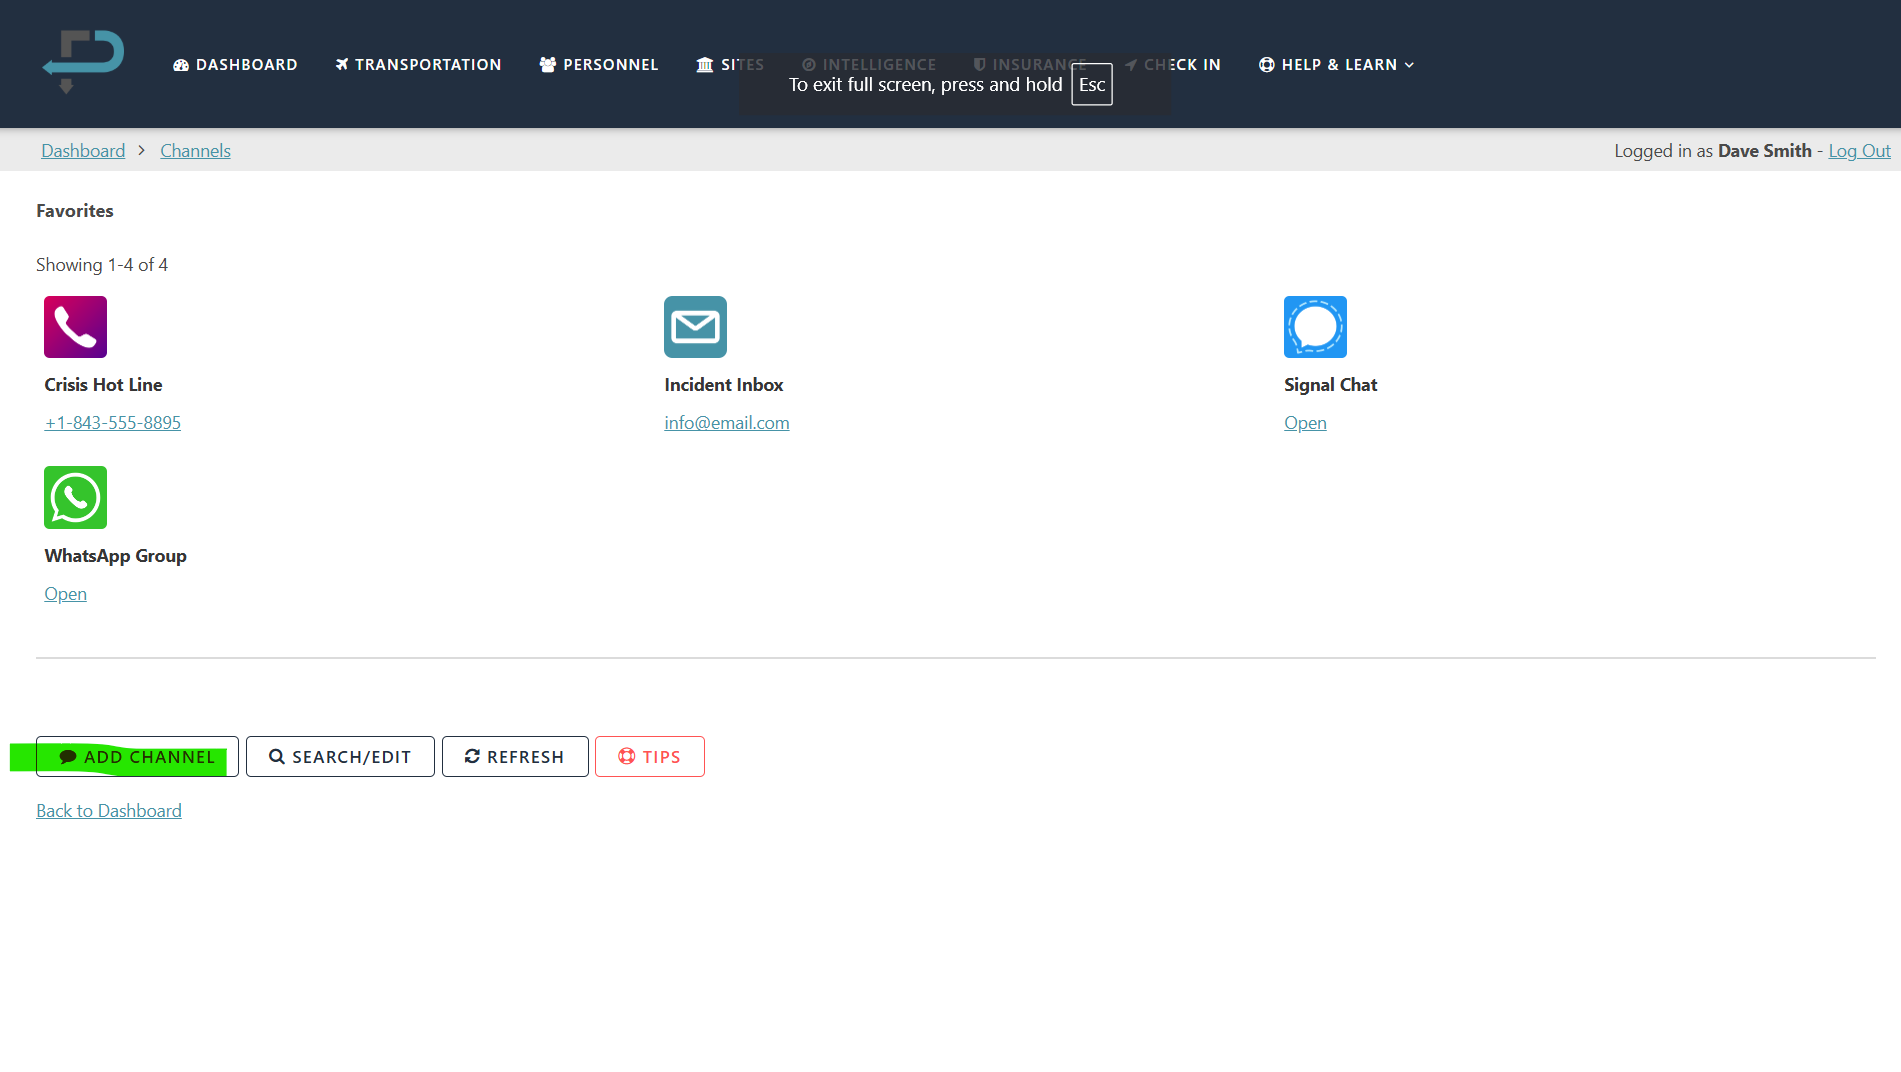
Task: Click the Favorites heading
Action: point(75,211)
